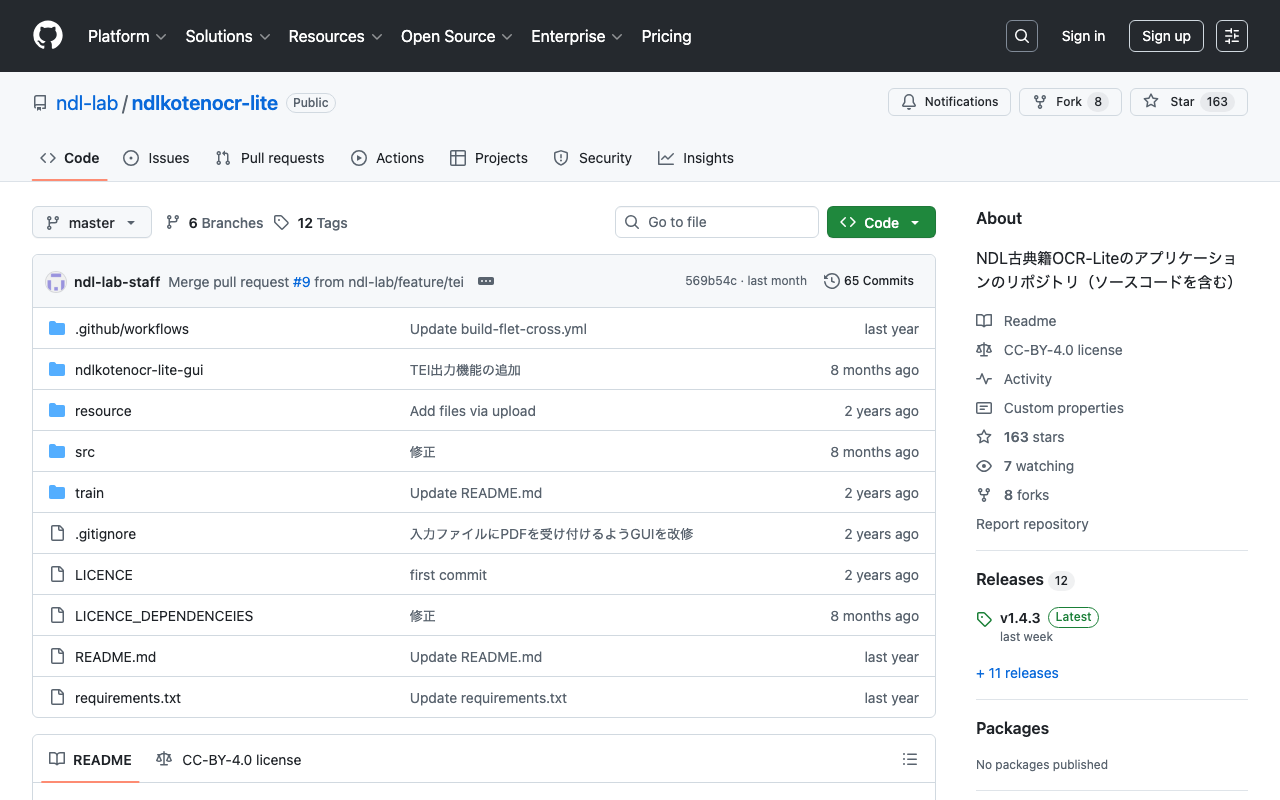
Task: Click the clock icon next to 65 Commits
Action: pos(831,281)
